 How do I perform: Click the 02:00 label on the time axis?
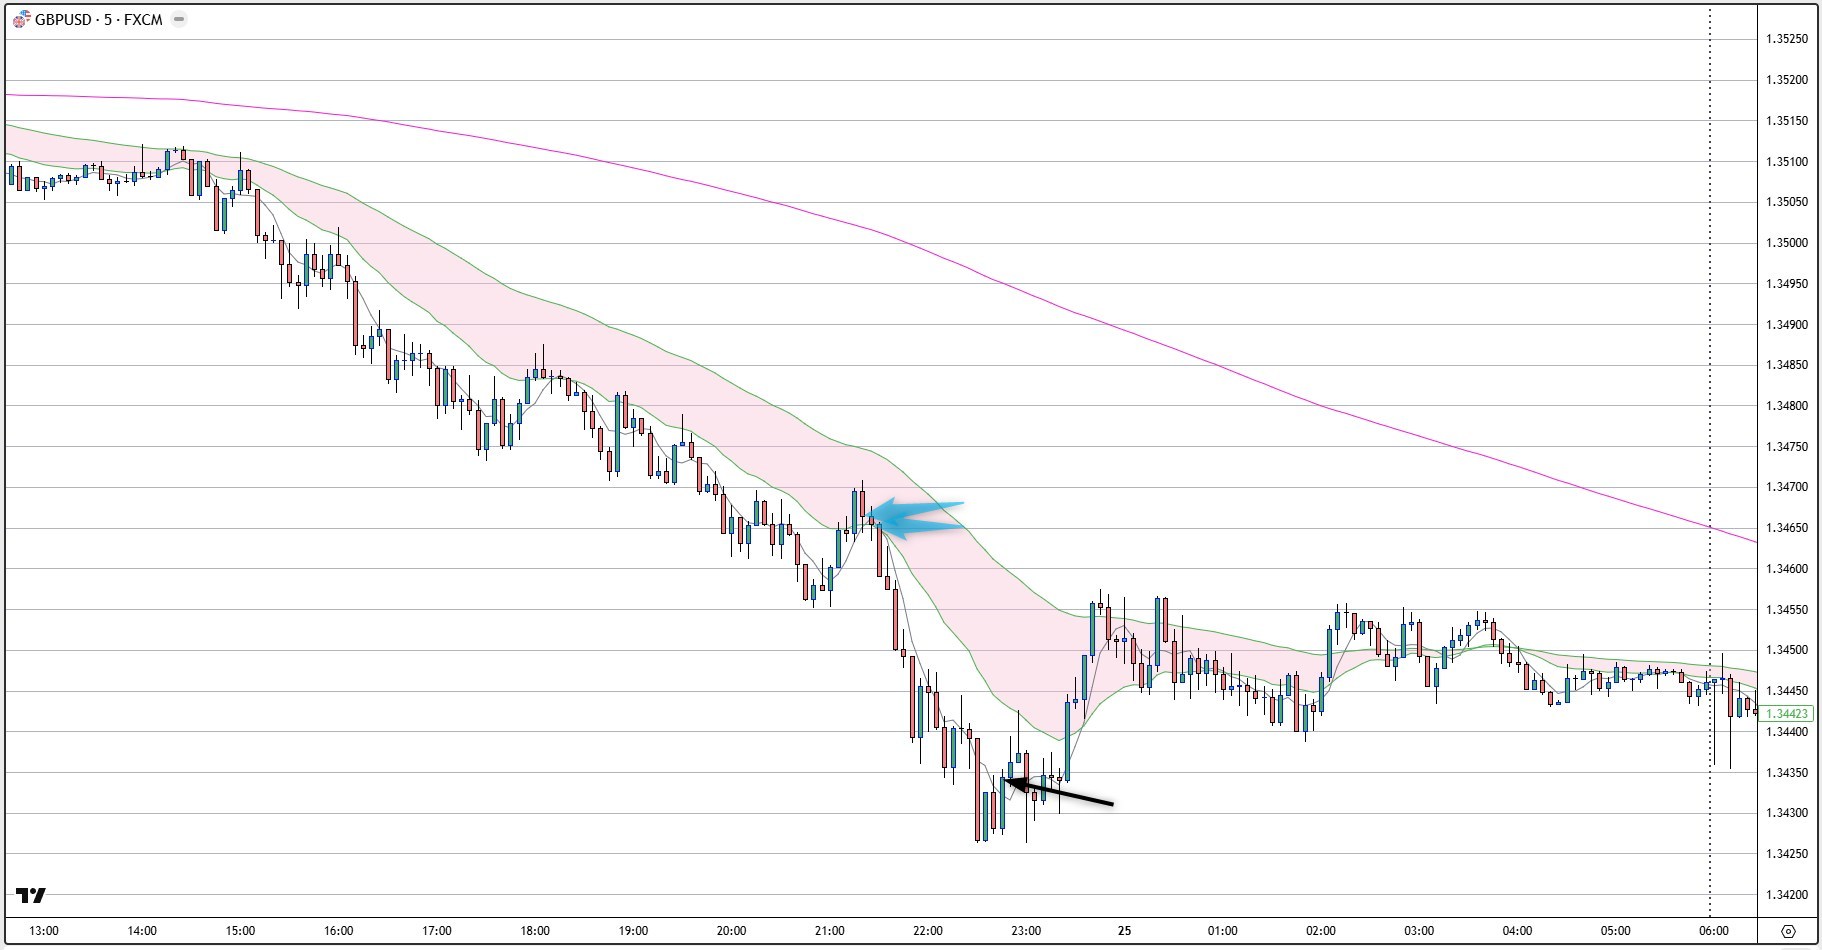point(1320,931)
